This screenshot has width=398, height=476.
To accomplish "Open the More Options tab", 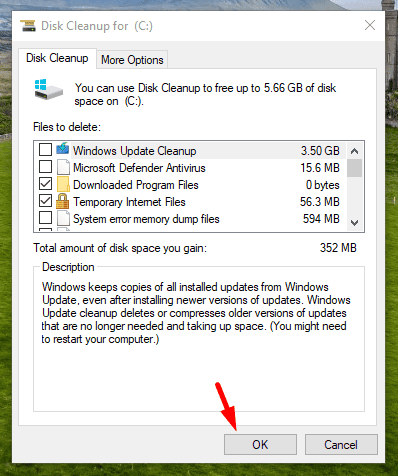I will [x=132, y=60].
